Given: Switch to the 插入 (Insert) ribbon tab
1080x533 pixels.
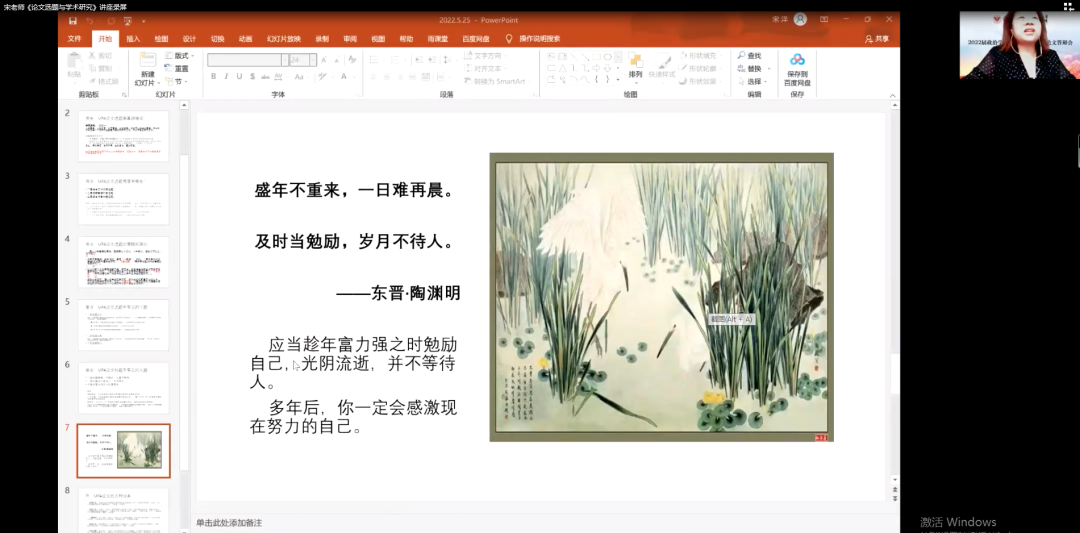Looking at the screenshot, I should (133, 39).
